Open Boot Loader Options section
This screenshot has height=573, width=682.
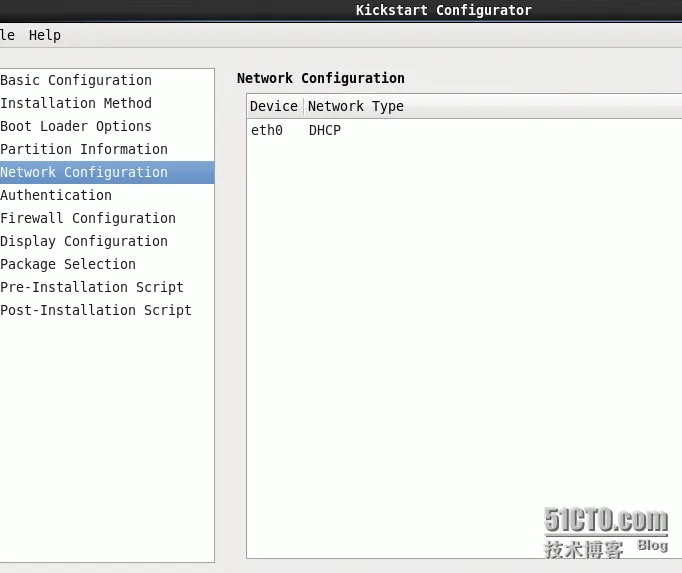[x=107, y=127]
